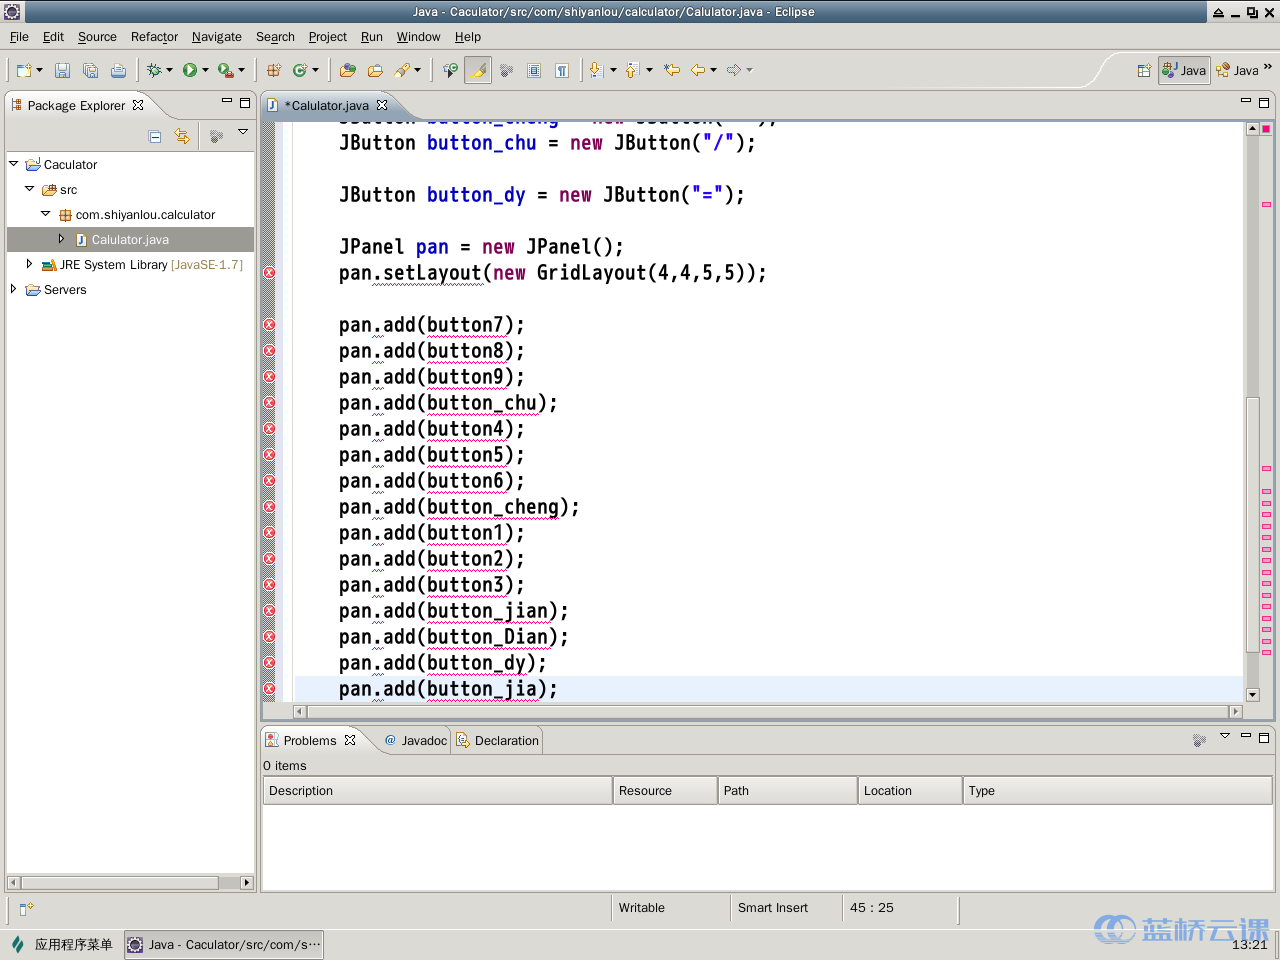
Task: Open the 应用程序菜单 applications menu
Action: click(x=73, y=944)
